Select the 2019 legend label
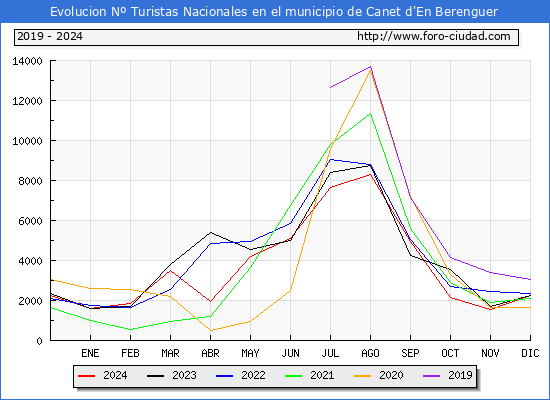Image resolution: width=550 pixels, height=400 pixels. pos(460,375)
